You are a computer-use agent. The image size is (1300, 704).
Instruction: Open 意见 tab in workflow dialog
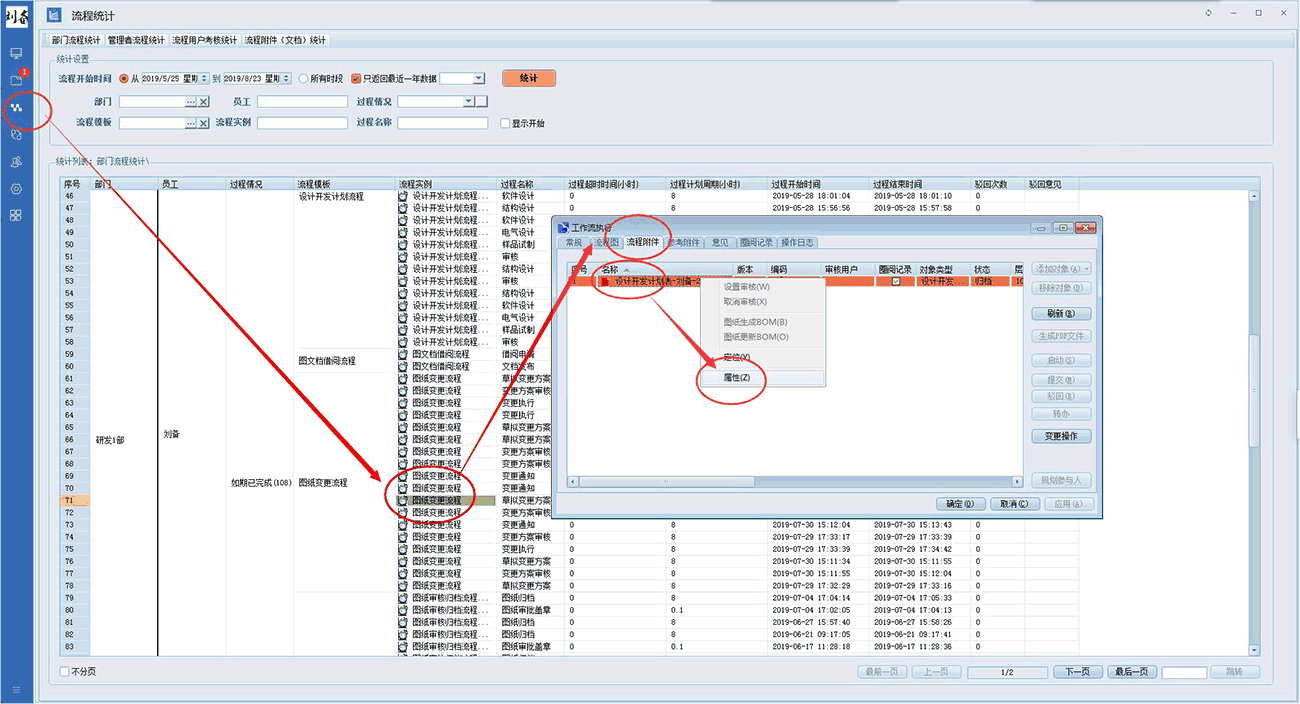(x=720, y=243)
